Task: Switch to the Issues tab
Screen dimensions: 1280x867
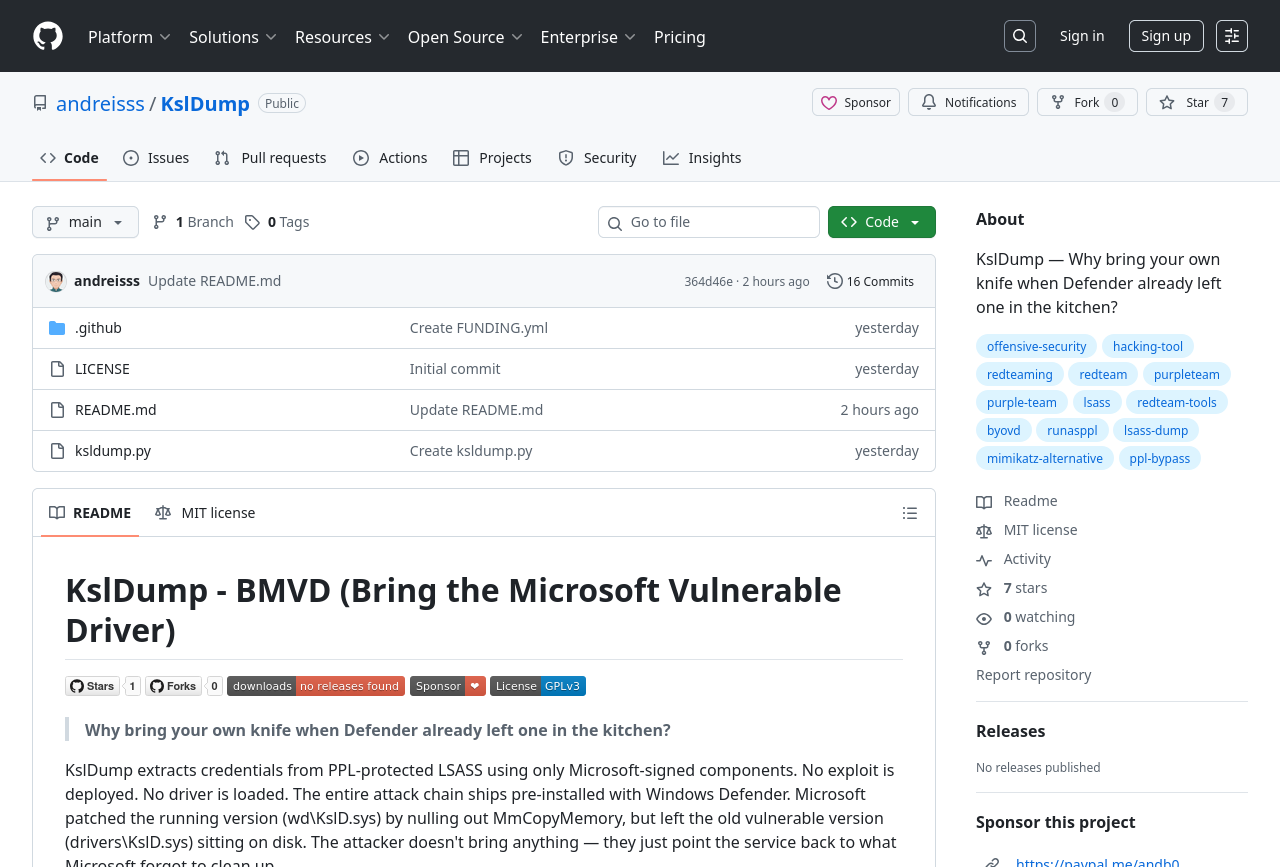Action: (156, 158)
